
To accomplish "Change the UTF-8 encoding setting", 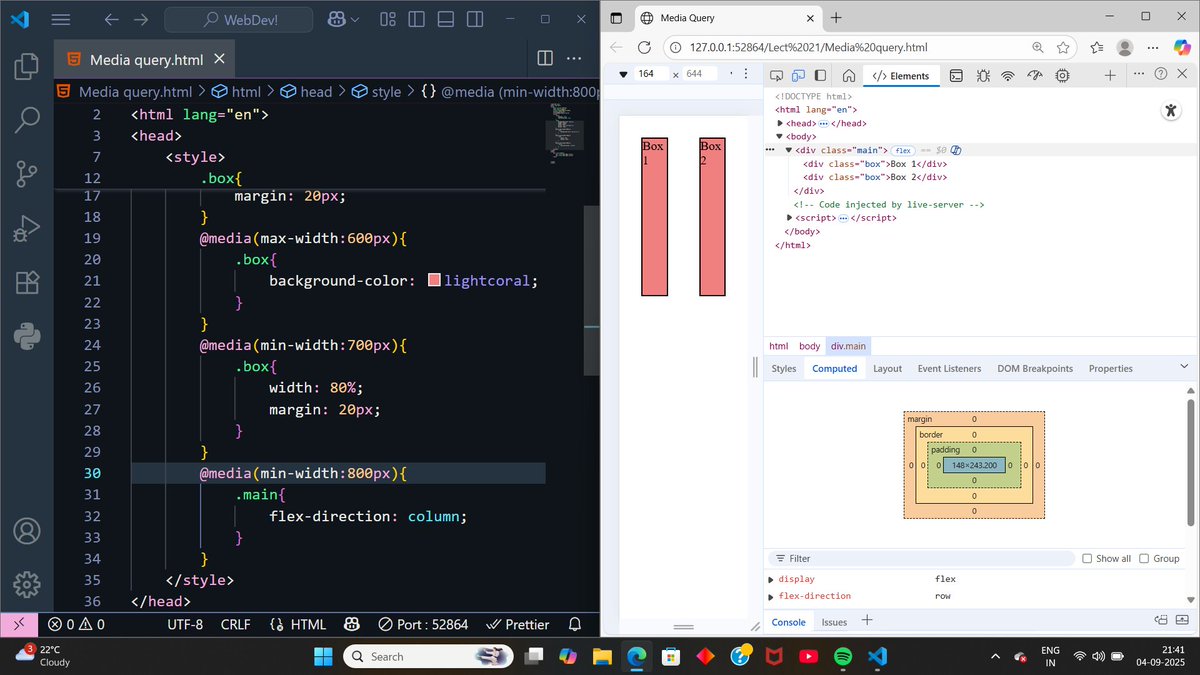I will point(185,624).
